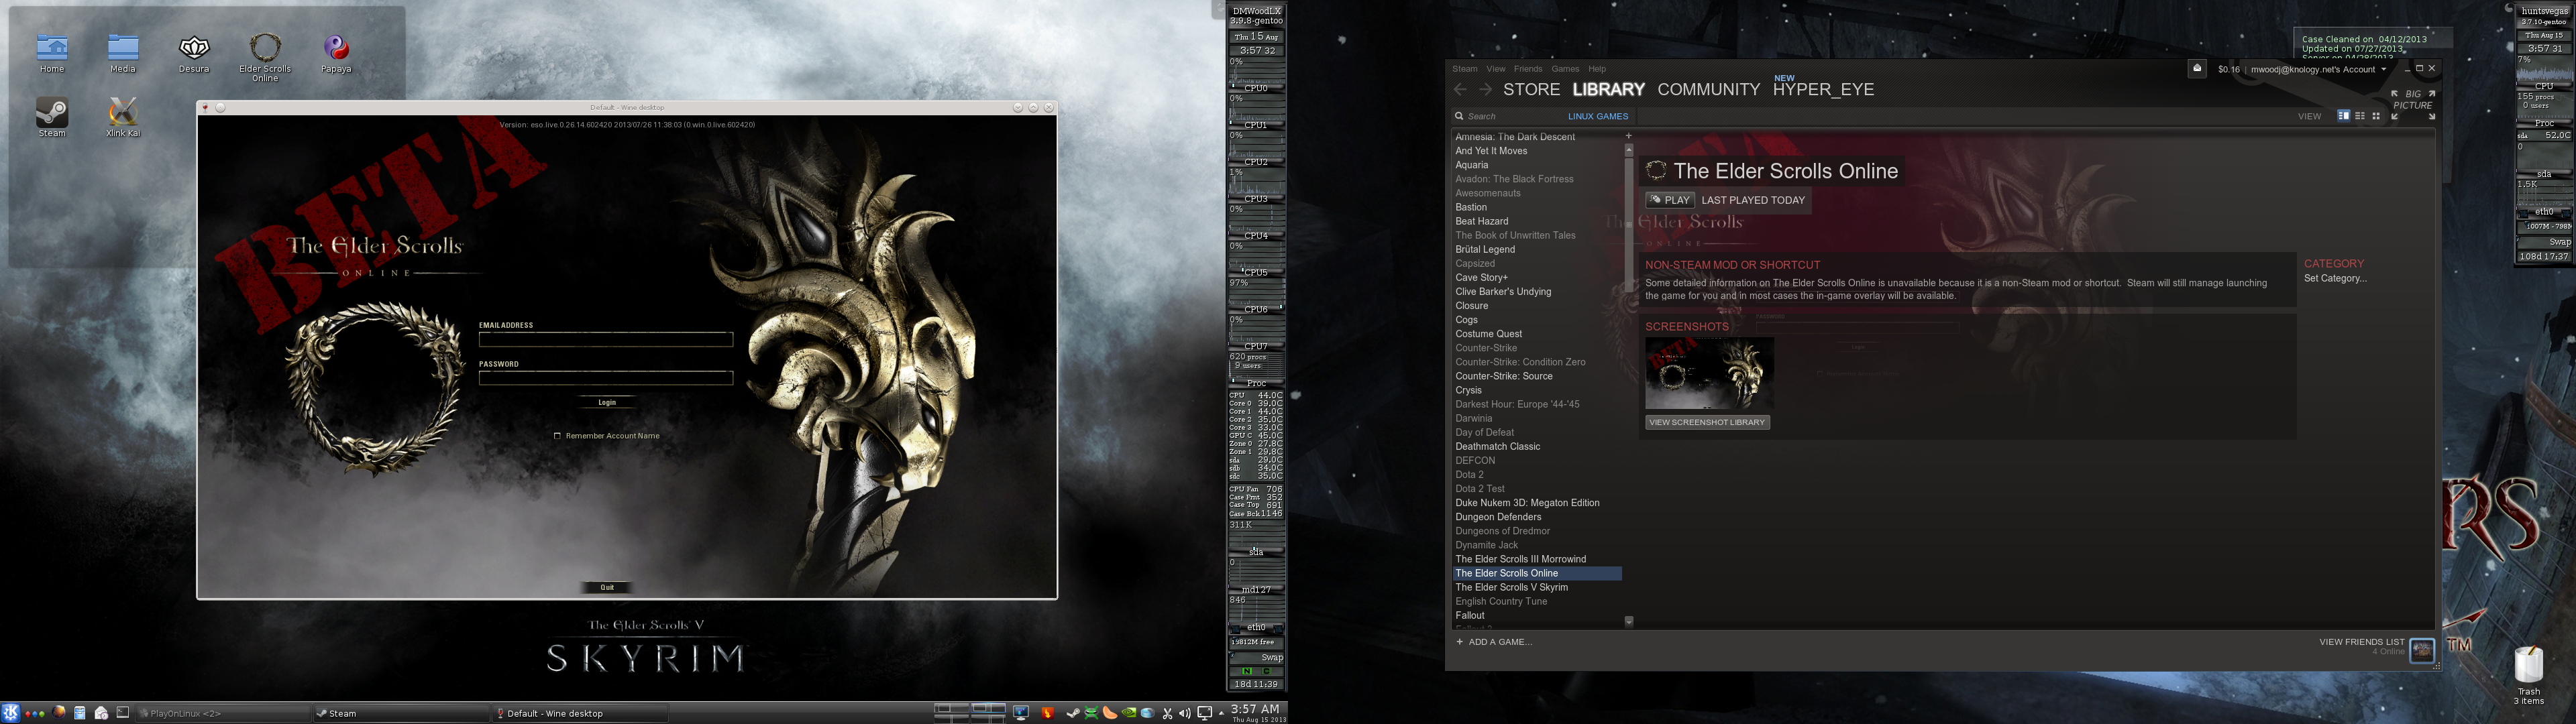Viewport: 2576px width, 724px height.
Task: Go to the COMMUNITY tab
Action: point(1708,90)
